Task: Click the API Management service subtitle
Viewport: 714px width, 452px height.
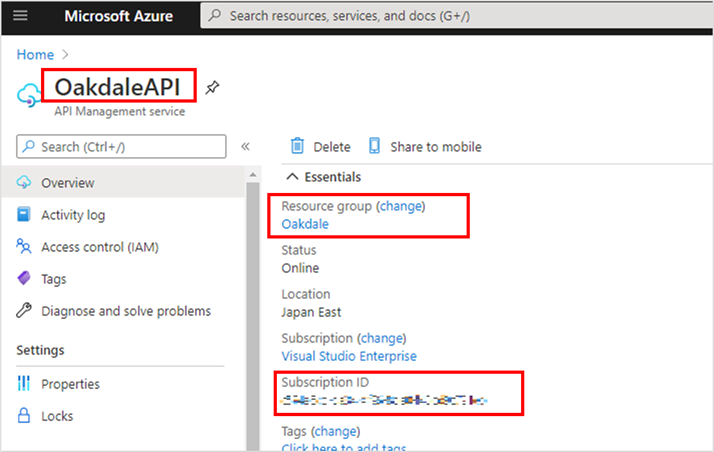Action: [x=120, y=112]
